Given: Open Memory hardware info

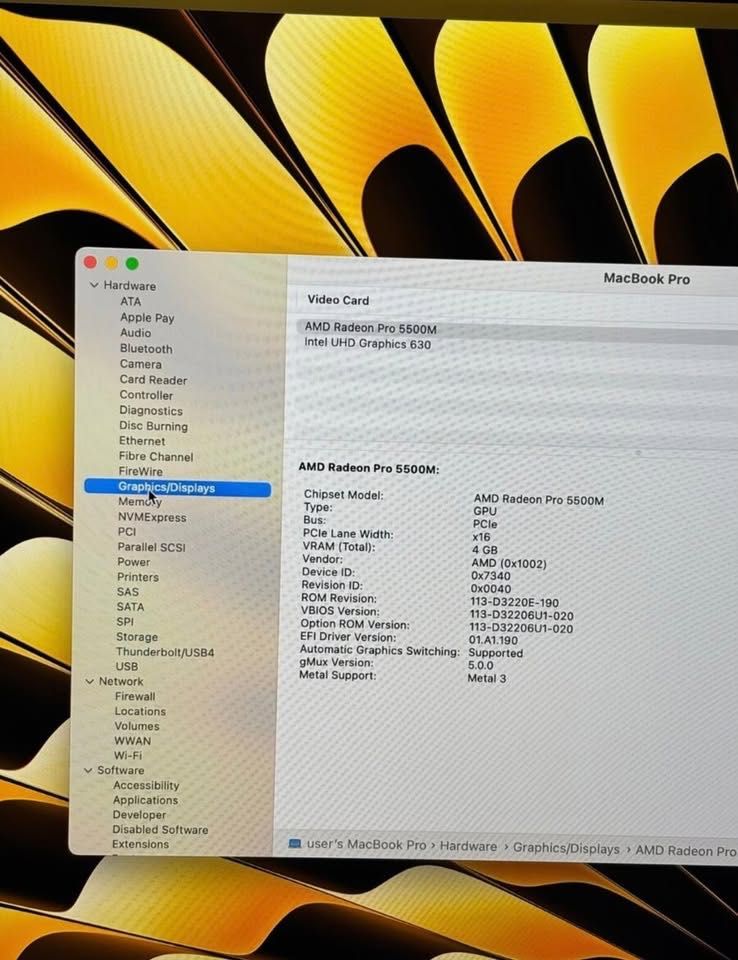Looking at the screenshot, I should tap(140, 501).
